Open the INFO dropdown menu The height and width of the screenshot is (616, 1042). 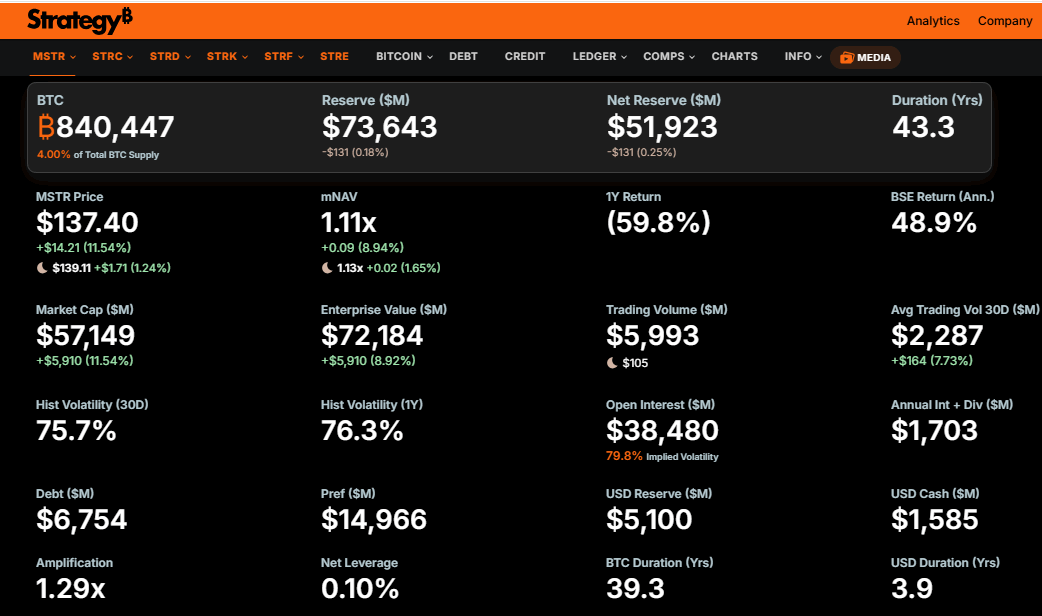803,56
